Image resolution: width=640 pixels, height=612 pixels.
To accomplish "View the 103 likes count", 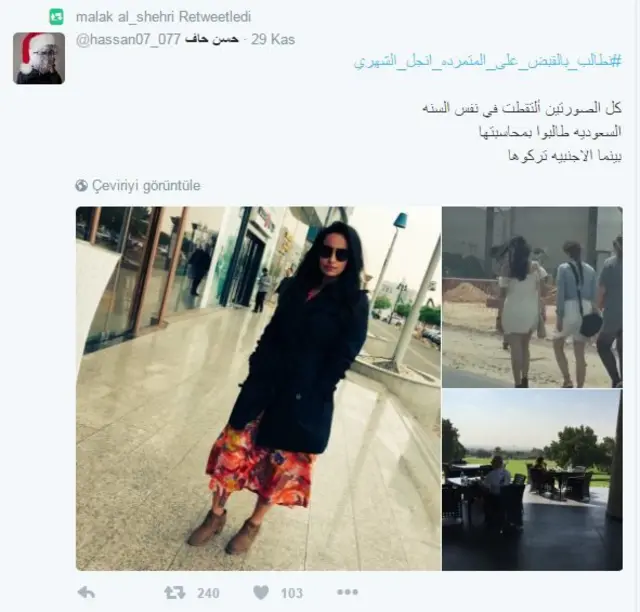I will coord(292,593).
